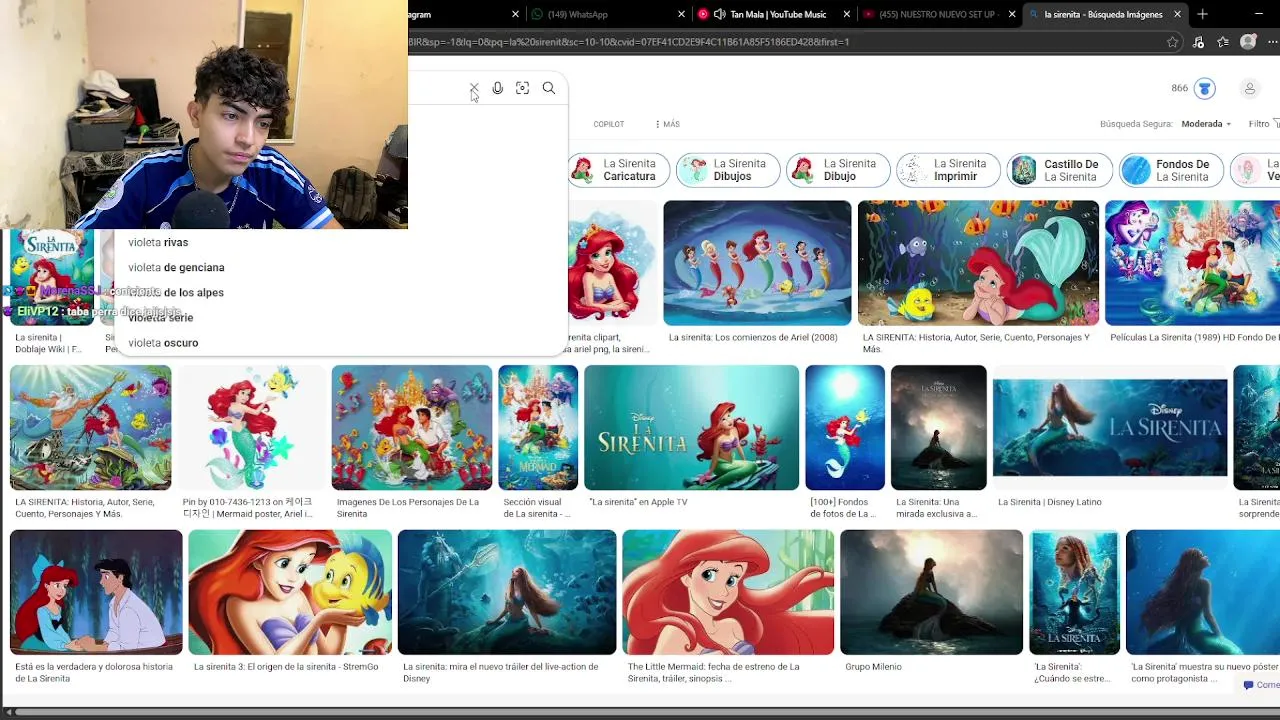The image size is (1280, 720).
Task: Open 'La Sirenita': ¿Cuándo se estrena image
Action: (1074, 592)
